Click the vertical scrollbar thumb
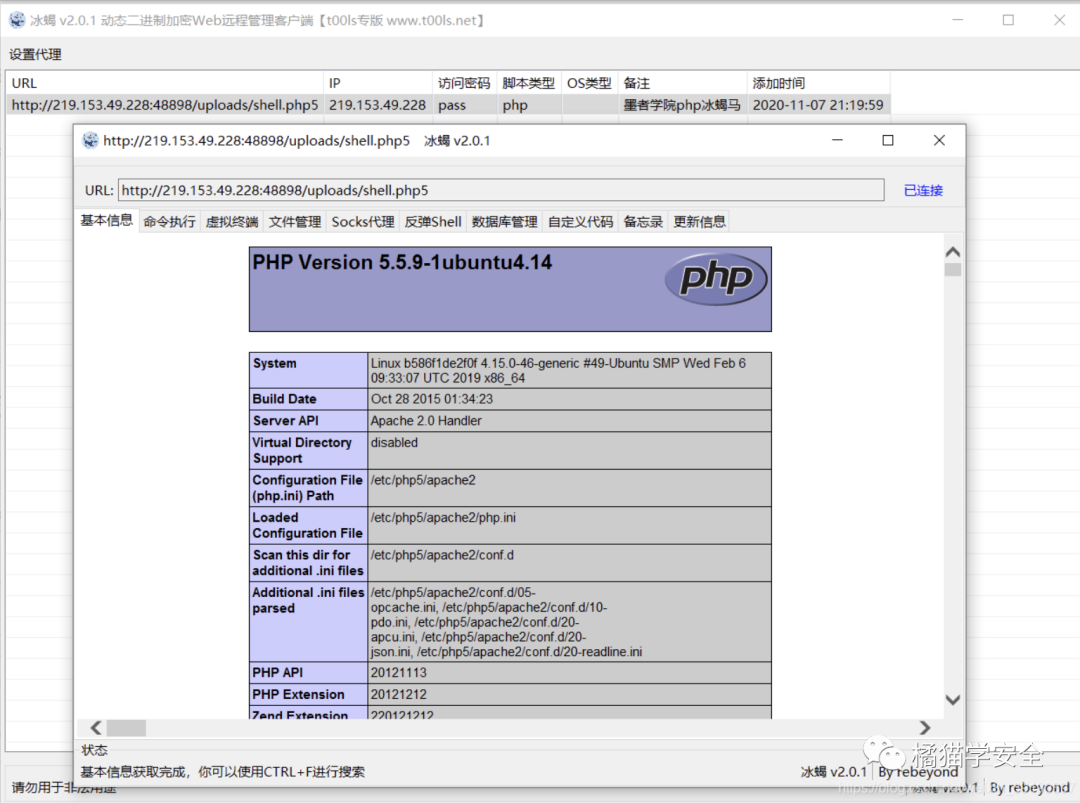1080x803 pixels. (x=953, y=270)
